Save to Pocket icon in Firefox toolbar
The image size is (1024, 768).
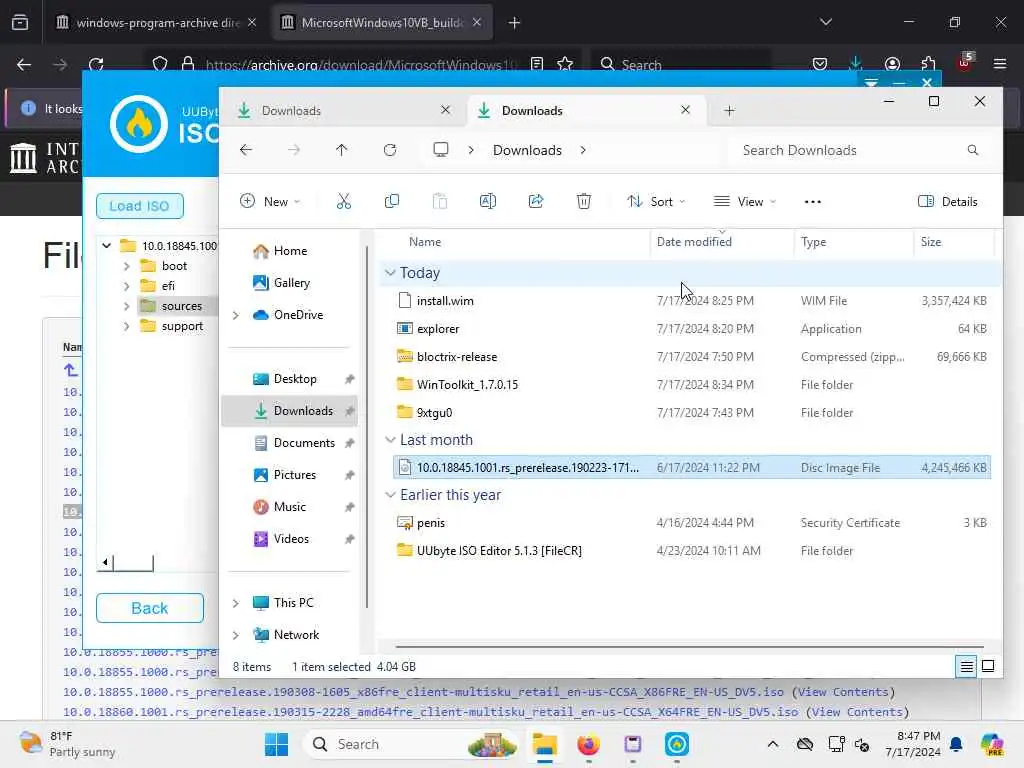tap(820, 64)
